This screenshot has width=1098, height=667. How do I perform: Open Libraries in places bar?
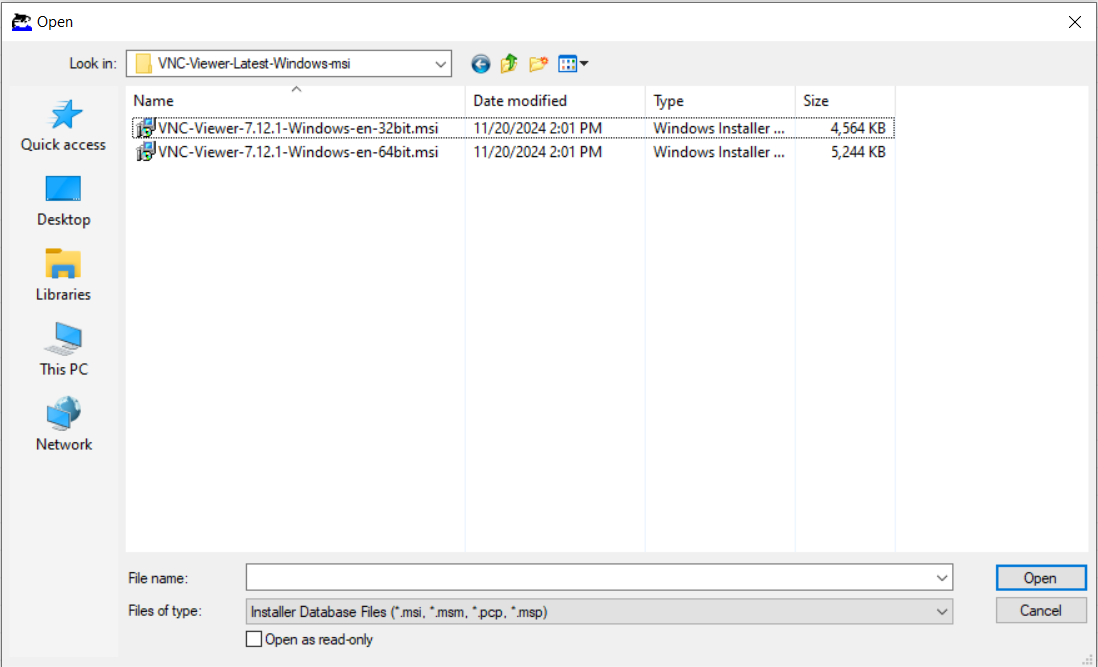click(63, 276)
